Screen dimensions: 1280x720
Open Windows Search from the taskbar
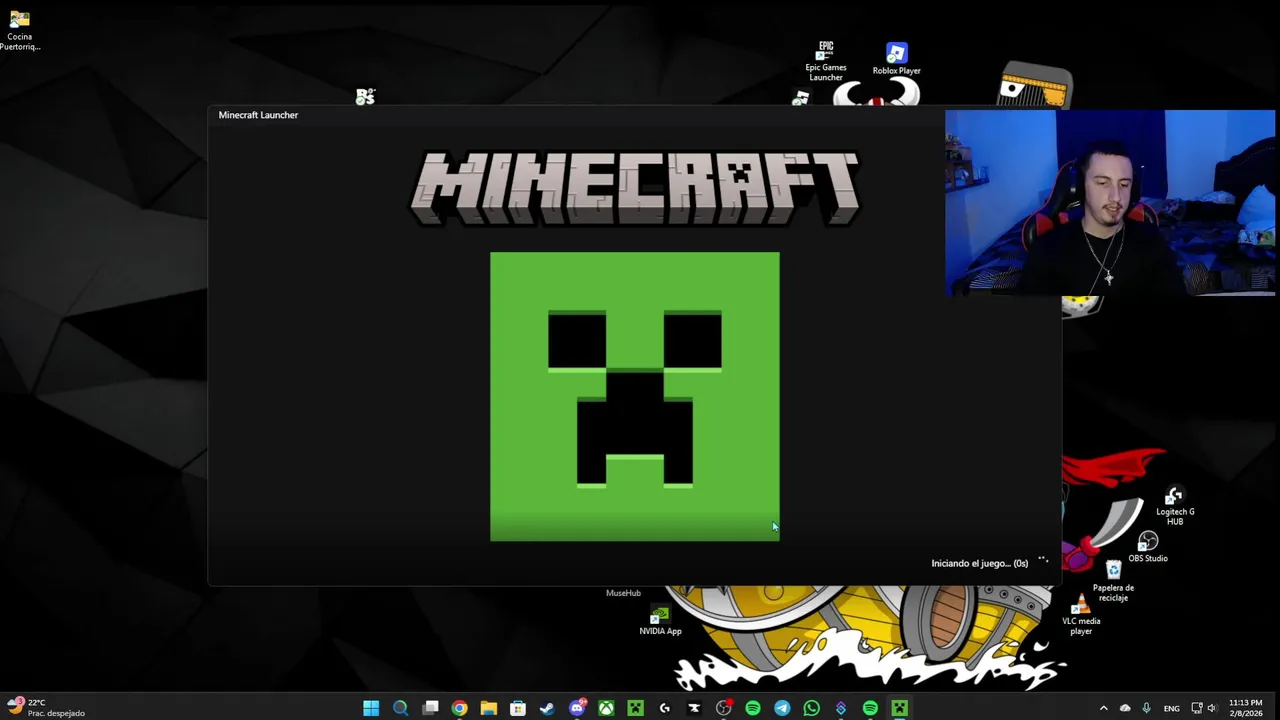click(400, 708)
